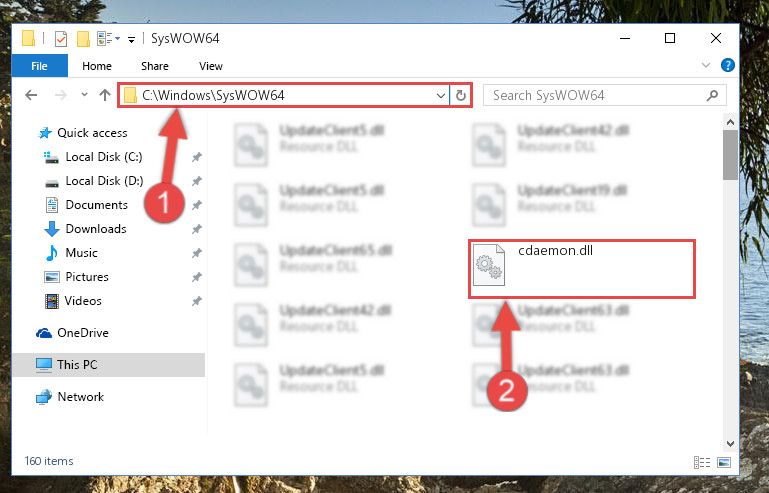Image resolution: width=769 pixels, height=493 pixels.
Task: Switch to details view icon
Action: point(702,462)
